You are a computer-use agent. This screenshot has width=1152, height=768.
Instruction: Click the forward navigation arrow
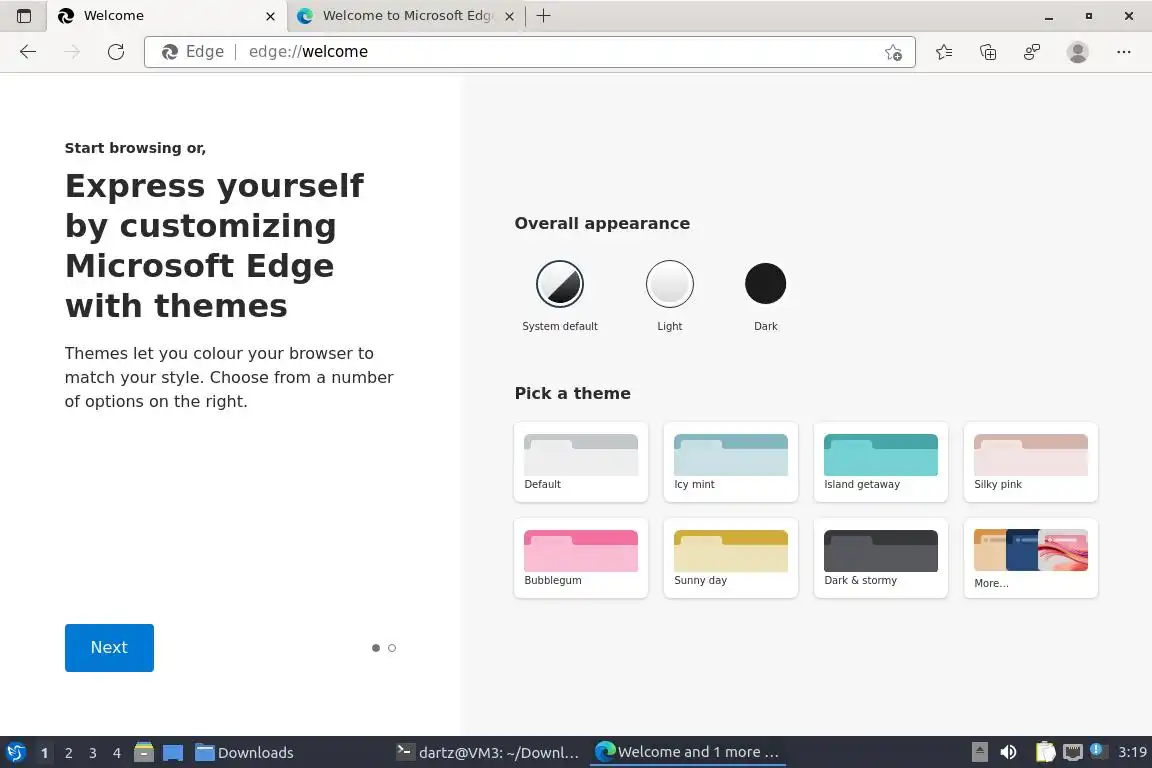click(x=72, y=51)
